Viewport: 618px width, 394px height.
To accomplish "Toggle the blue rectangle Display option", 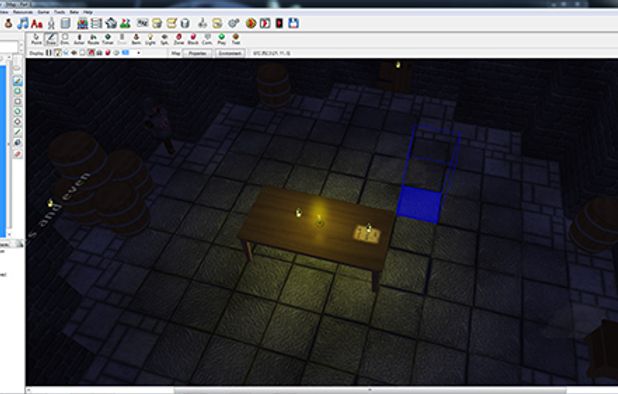I will point(126,53).
